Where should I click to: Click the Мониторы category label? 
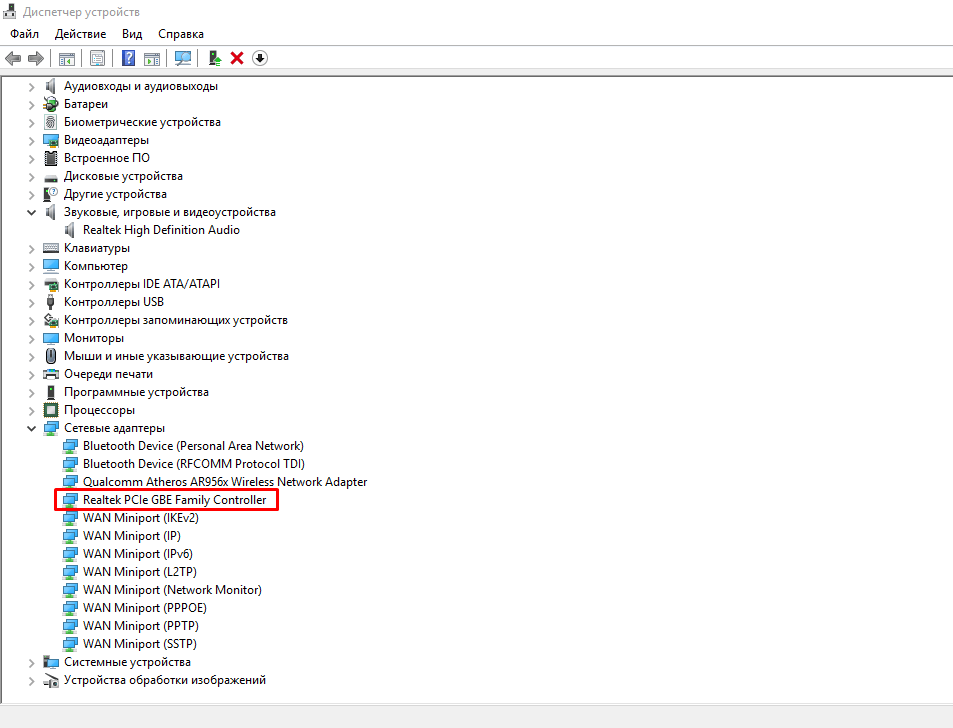94,338
